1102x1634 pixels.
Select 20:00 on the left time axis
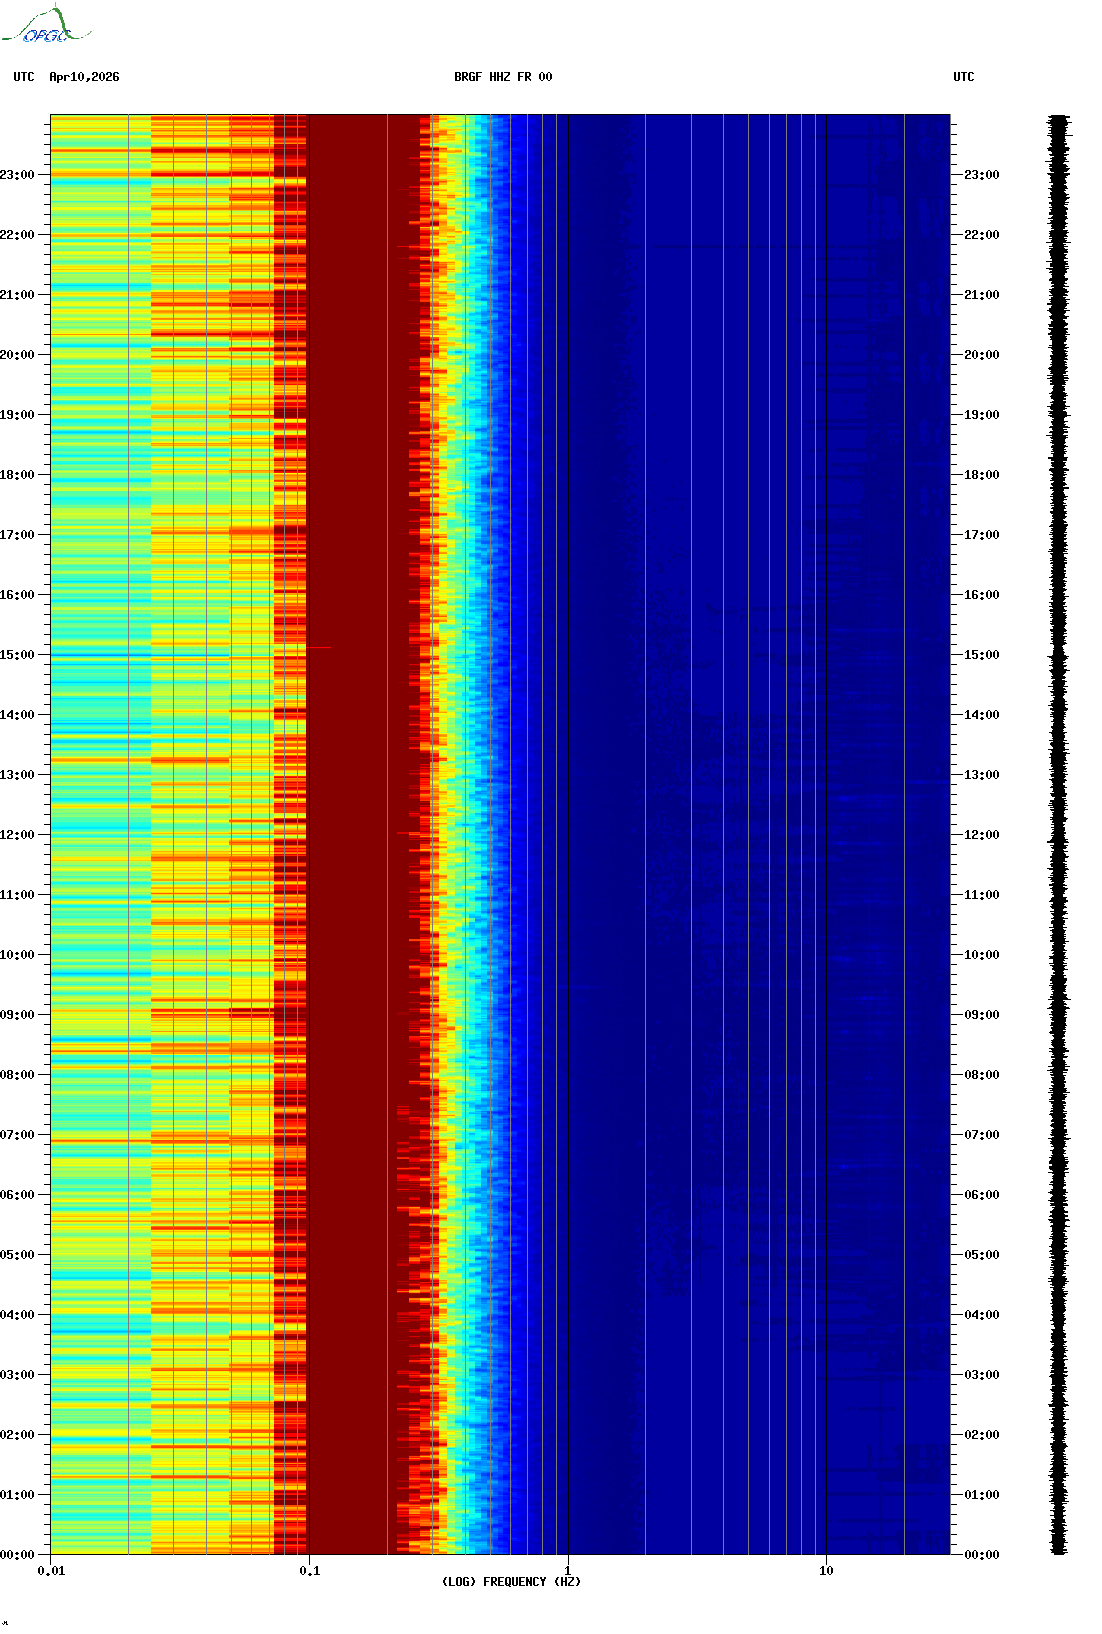pos(17,355)
